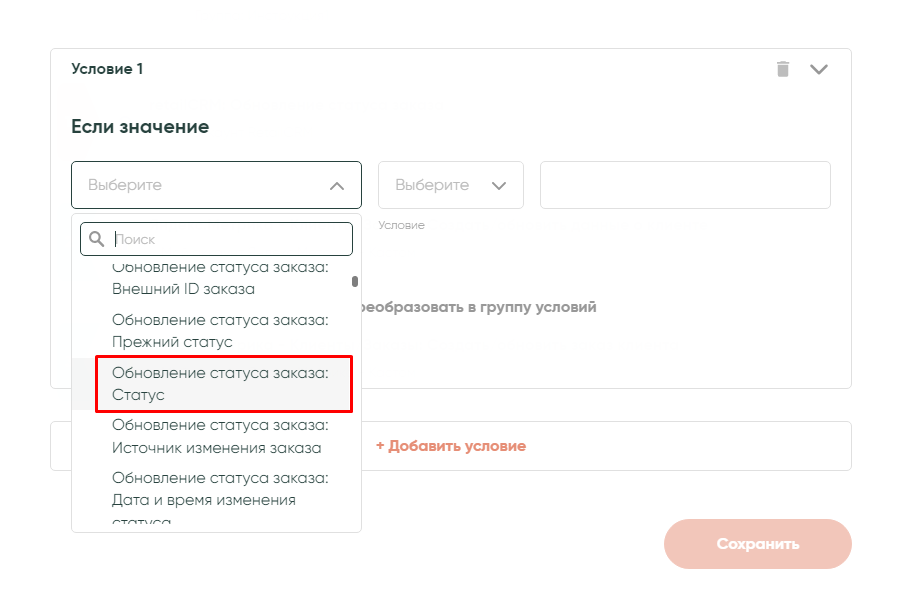The height and width of the screenshot is (594, 904).
Task: Click the 'Условие' caption under the dropdown
Action: 401,226
